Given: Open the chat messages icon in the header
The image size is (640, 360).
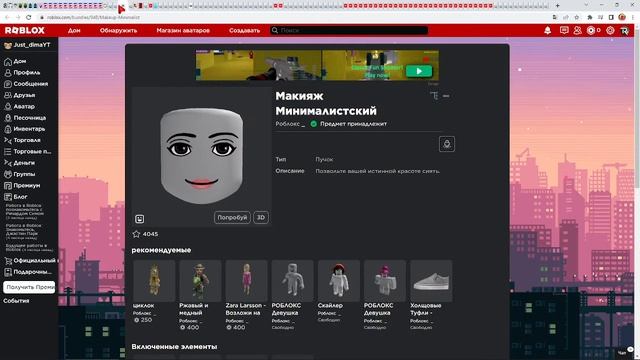Looking at the screenshot, I should tap(564, 31).
